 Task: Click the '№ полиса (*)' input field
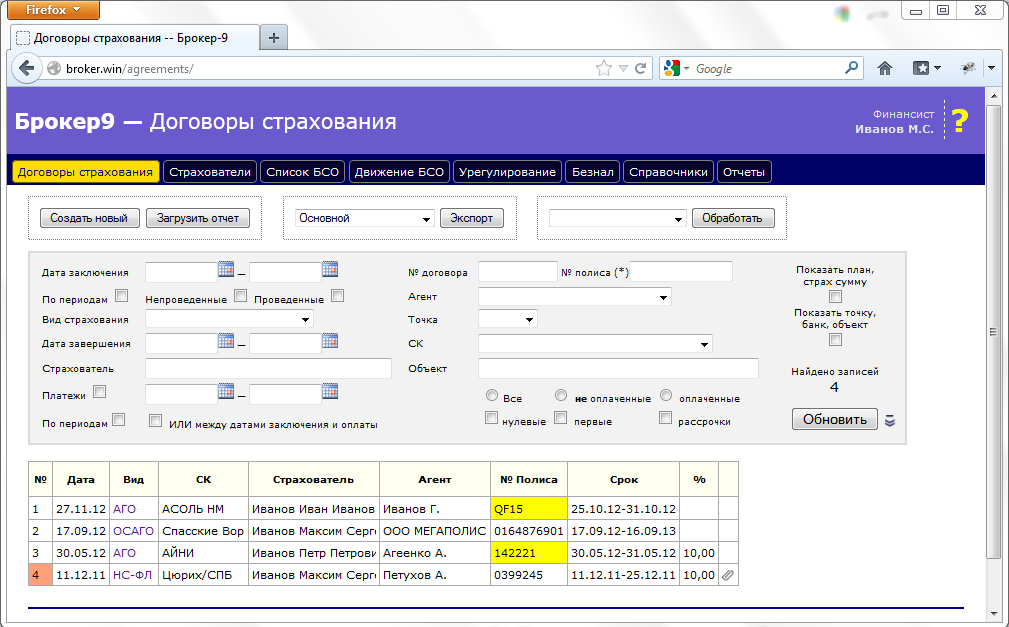point(681,272)
